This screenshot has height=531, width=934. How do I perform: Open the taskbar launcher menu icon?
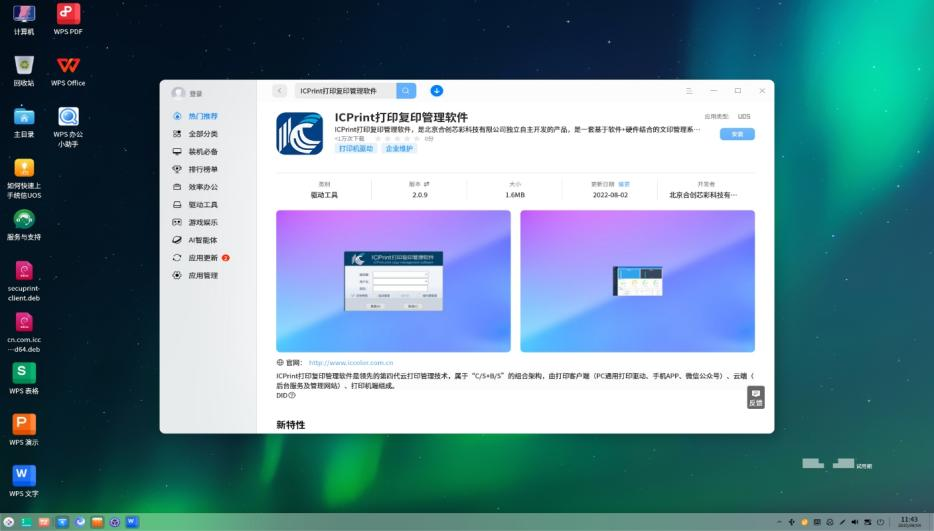10,522
